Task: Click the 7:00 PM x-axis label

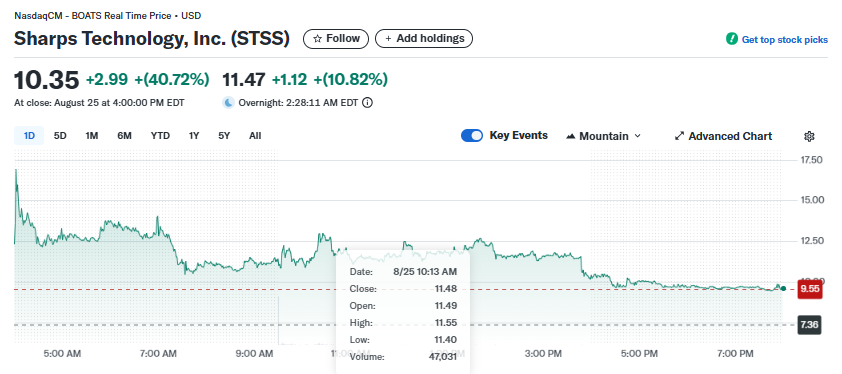Action: pos(737,354)
